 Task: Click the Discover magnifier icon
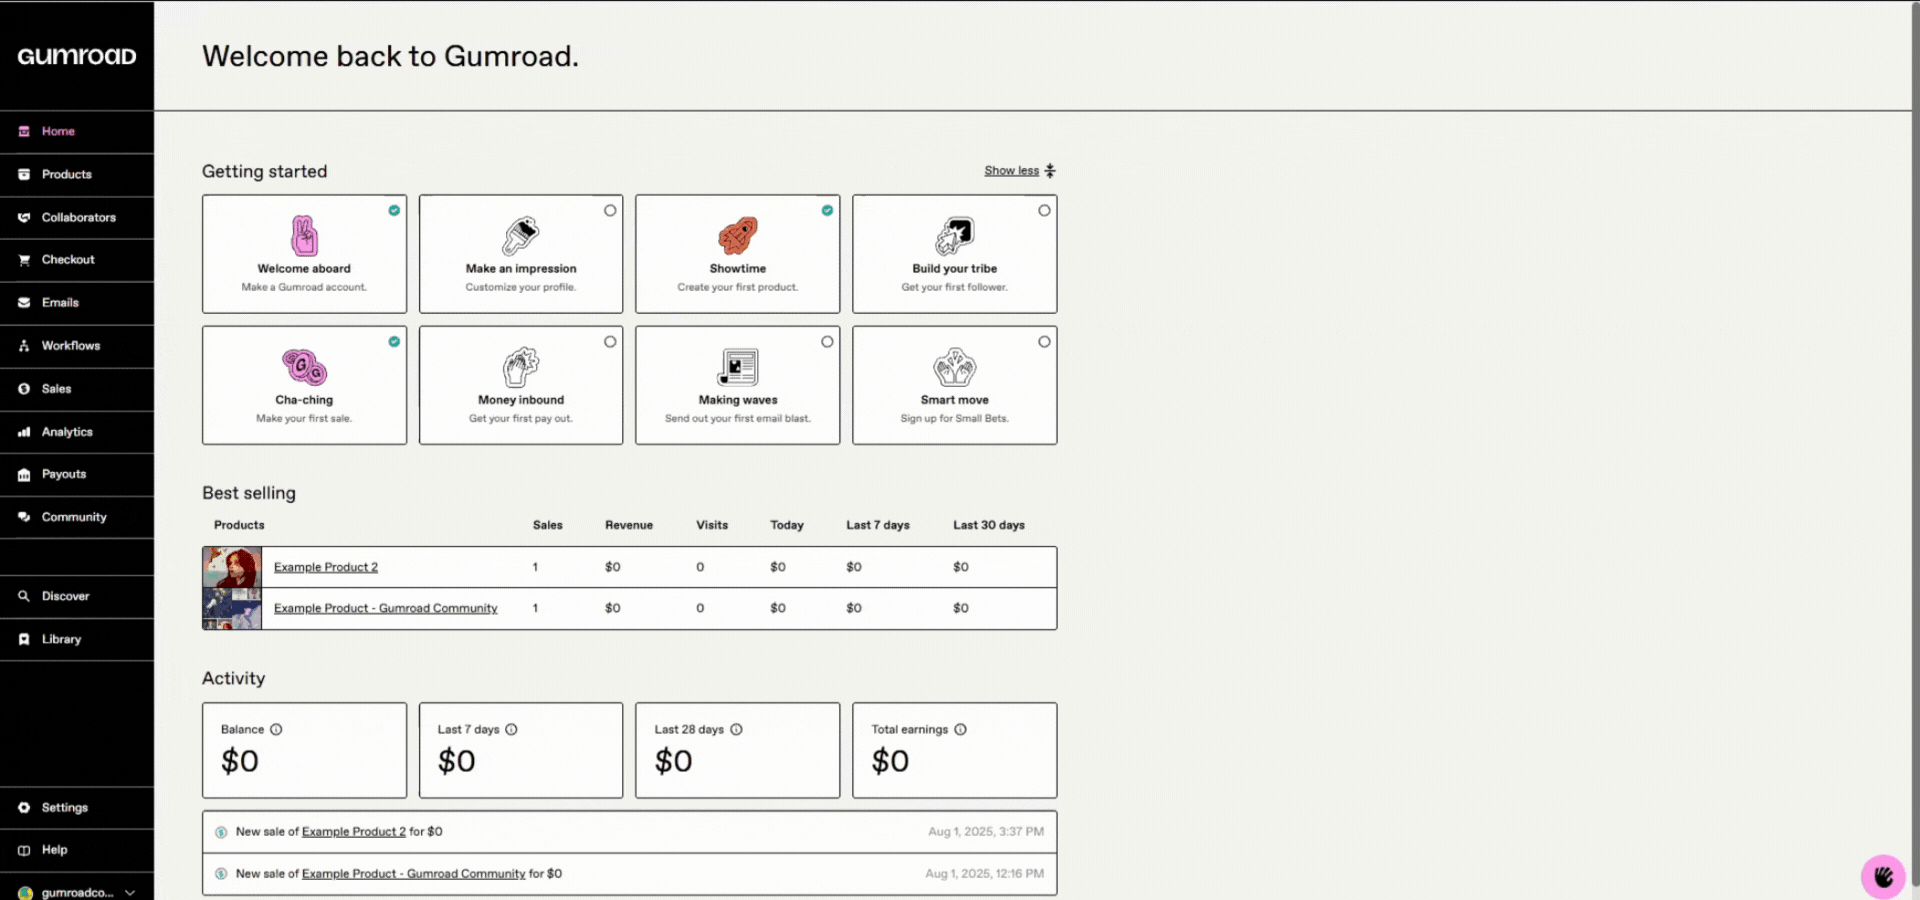[24, 596]
